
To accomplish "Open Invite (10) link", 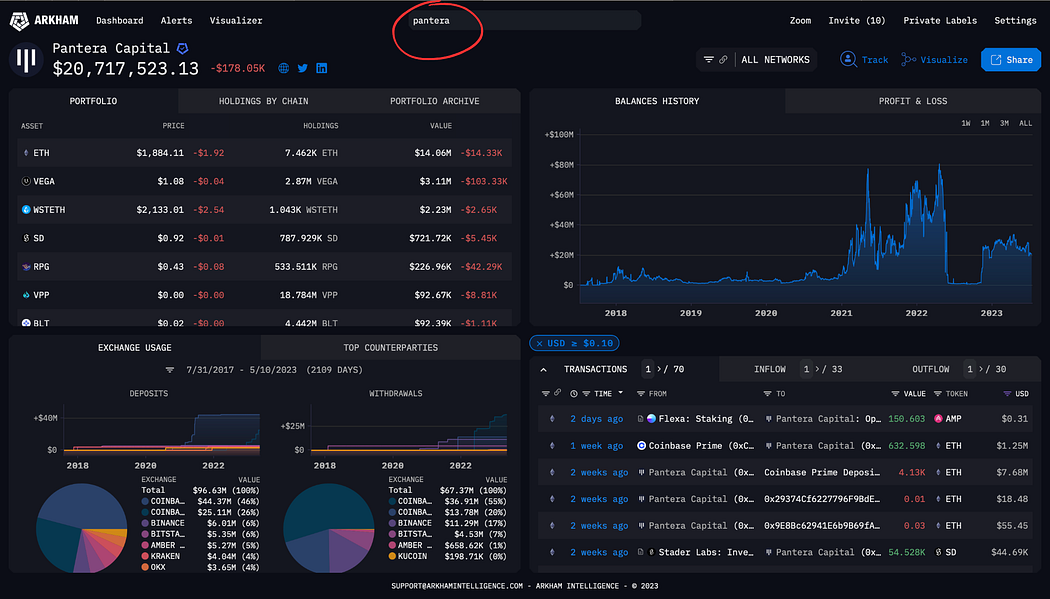I will point(856,21).
